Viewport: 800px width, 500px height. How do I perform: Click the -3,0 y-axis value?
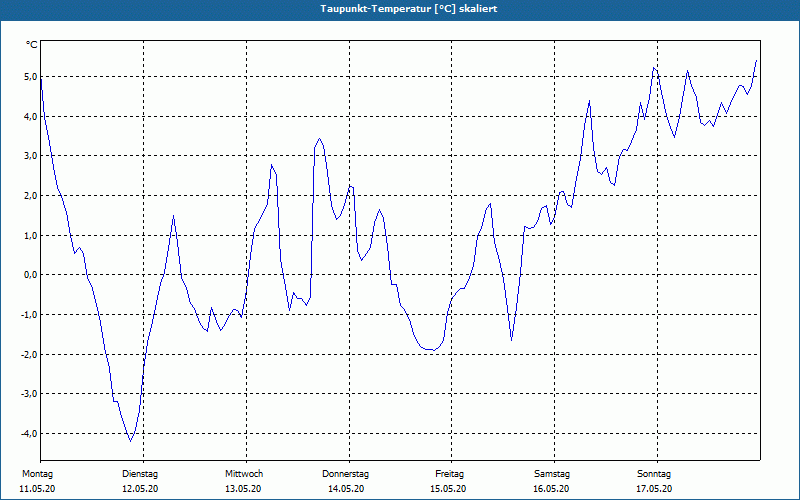coord(29,394)
